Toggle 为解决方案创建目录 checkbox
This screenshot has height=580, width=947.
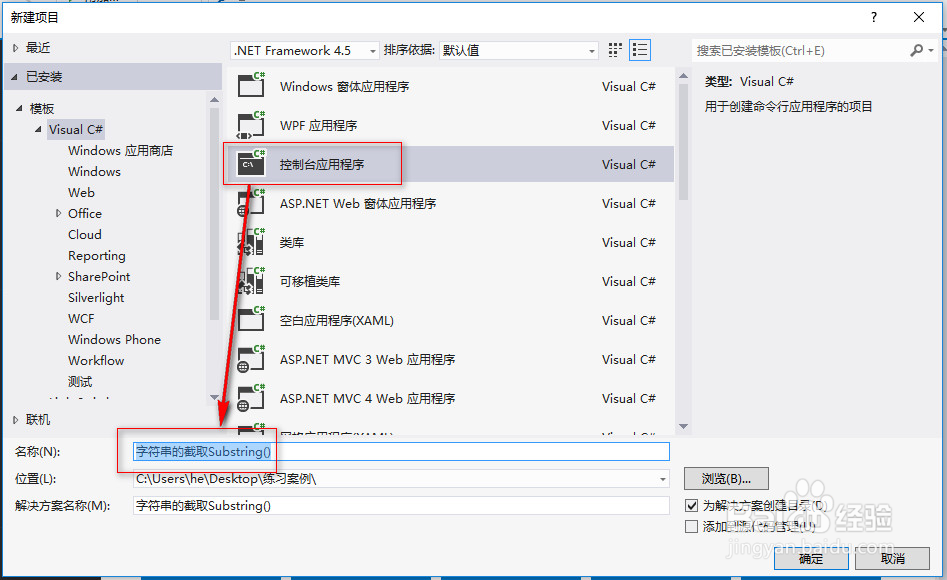pyautogui.click(x=692, y=506)
